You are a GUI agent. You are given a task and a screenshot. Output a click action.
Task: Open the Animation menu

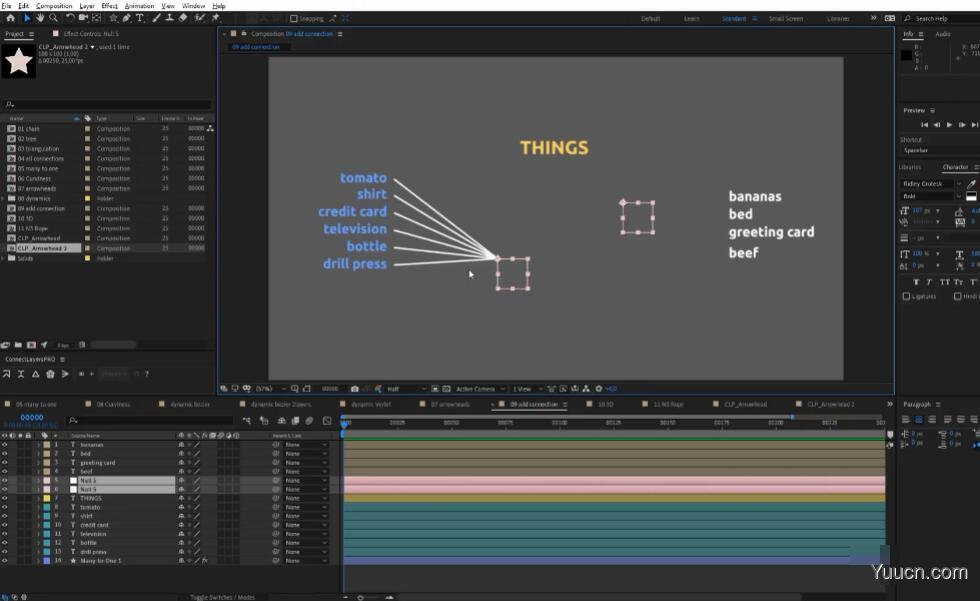tap(139, 6)
